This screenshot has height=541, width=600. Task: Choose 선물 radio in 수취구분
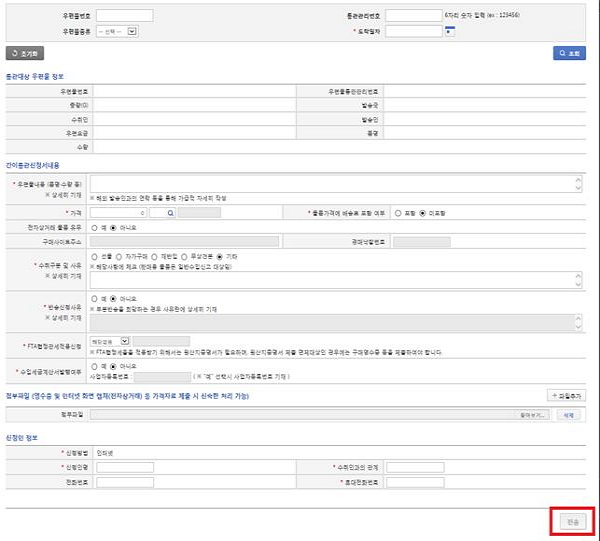tap(93, 256)
